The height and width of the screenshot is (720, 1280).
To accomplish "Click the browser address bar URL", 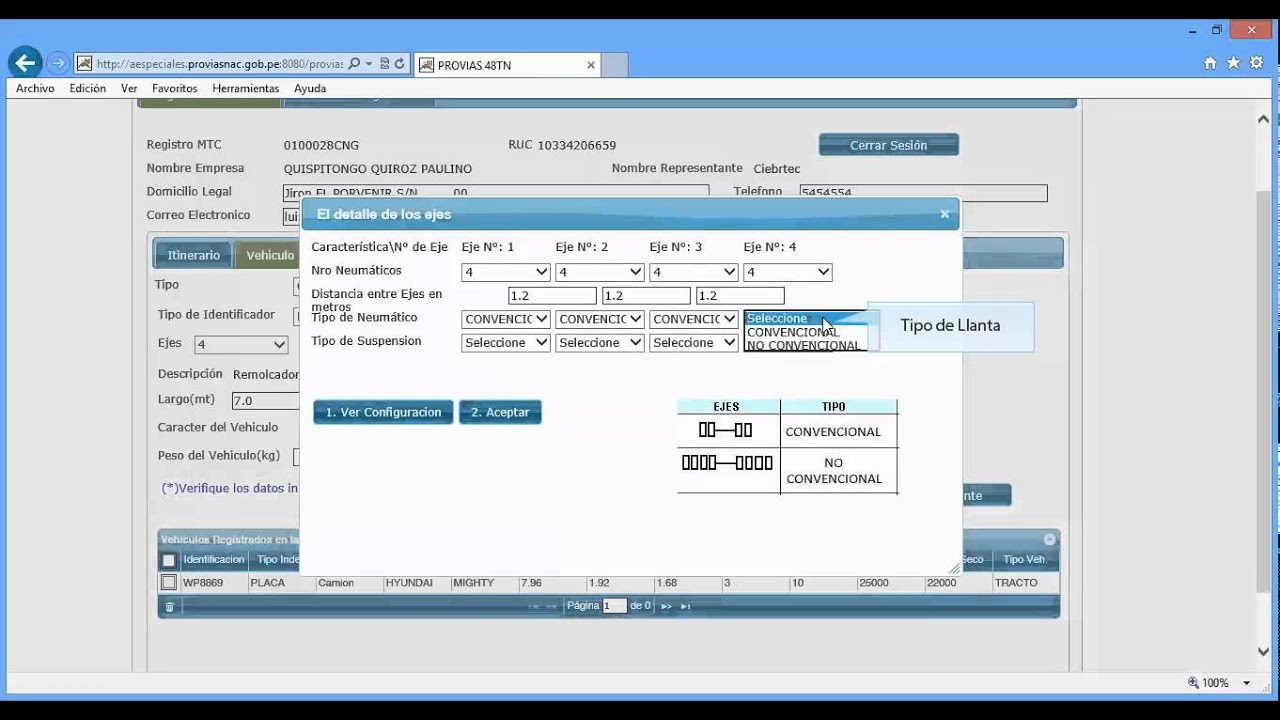I will [220, 64].
